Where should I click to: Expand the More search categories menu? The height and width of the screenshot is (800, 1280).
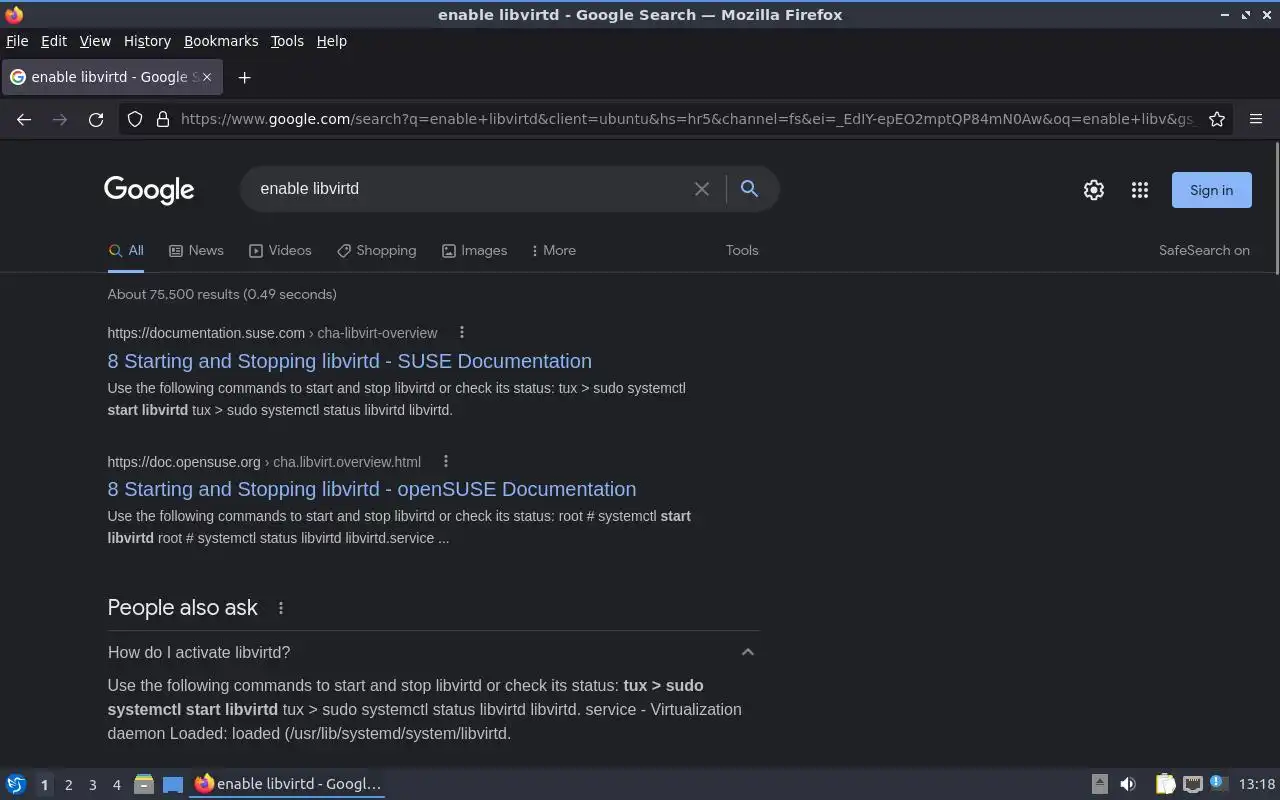553,251
